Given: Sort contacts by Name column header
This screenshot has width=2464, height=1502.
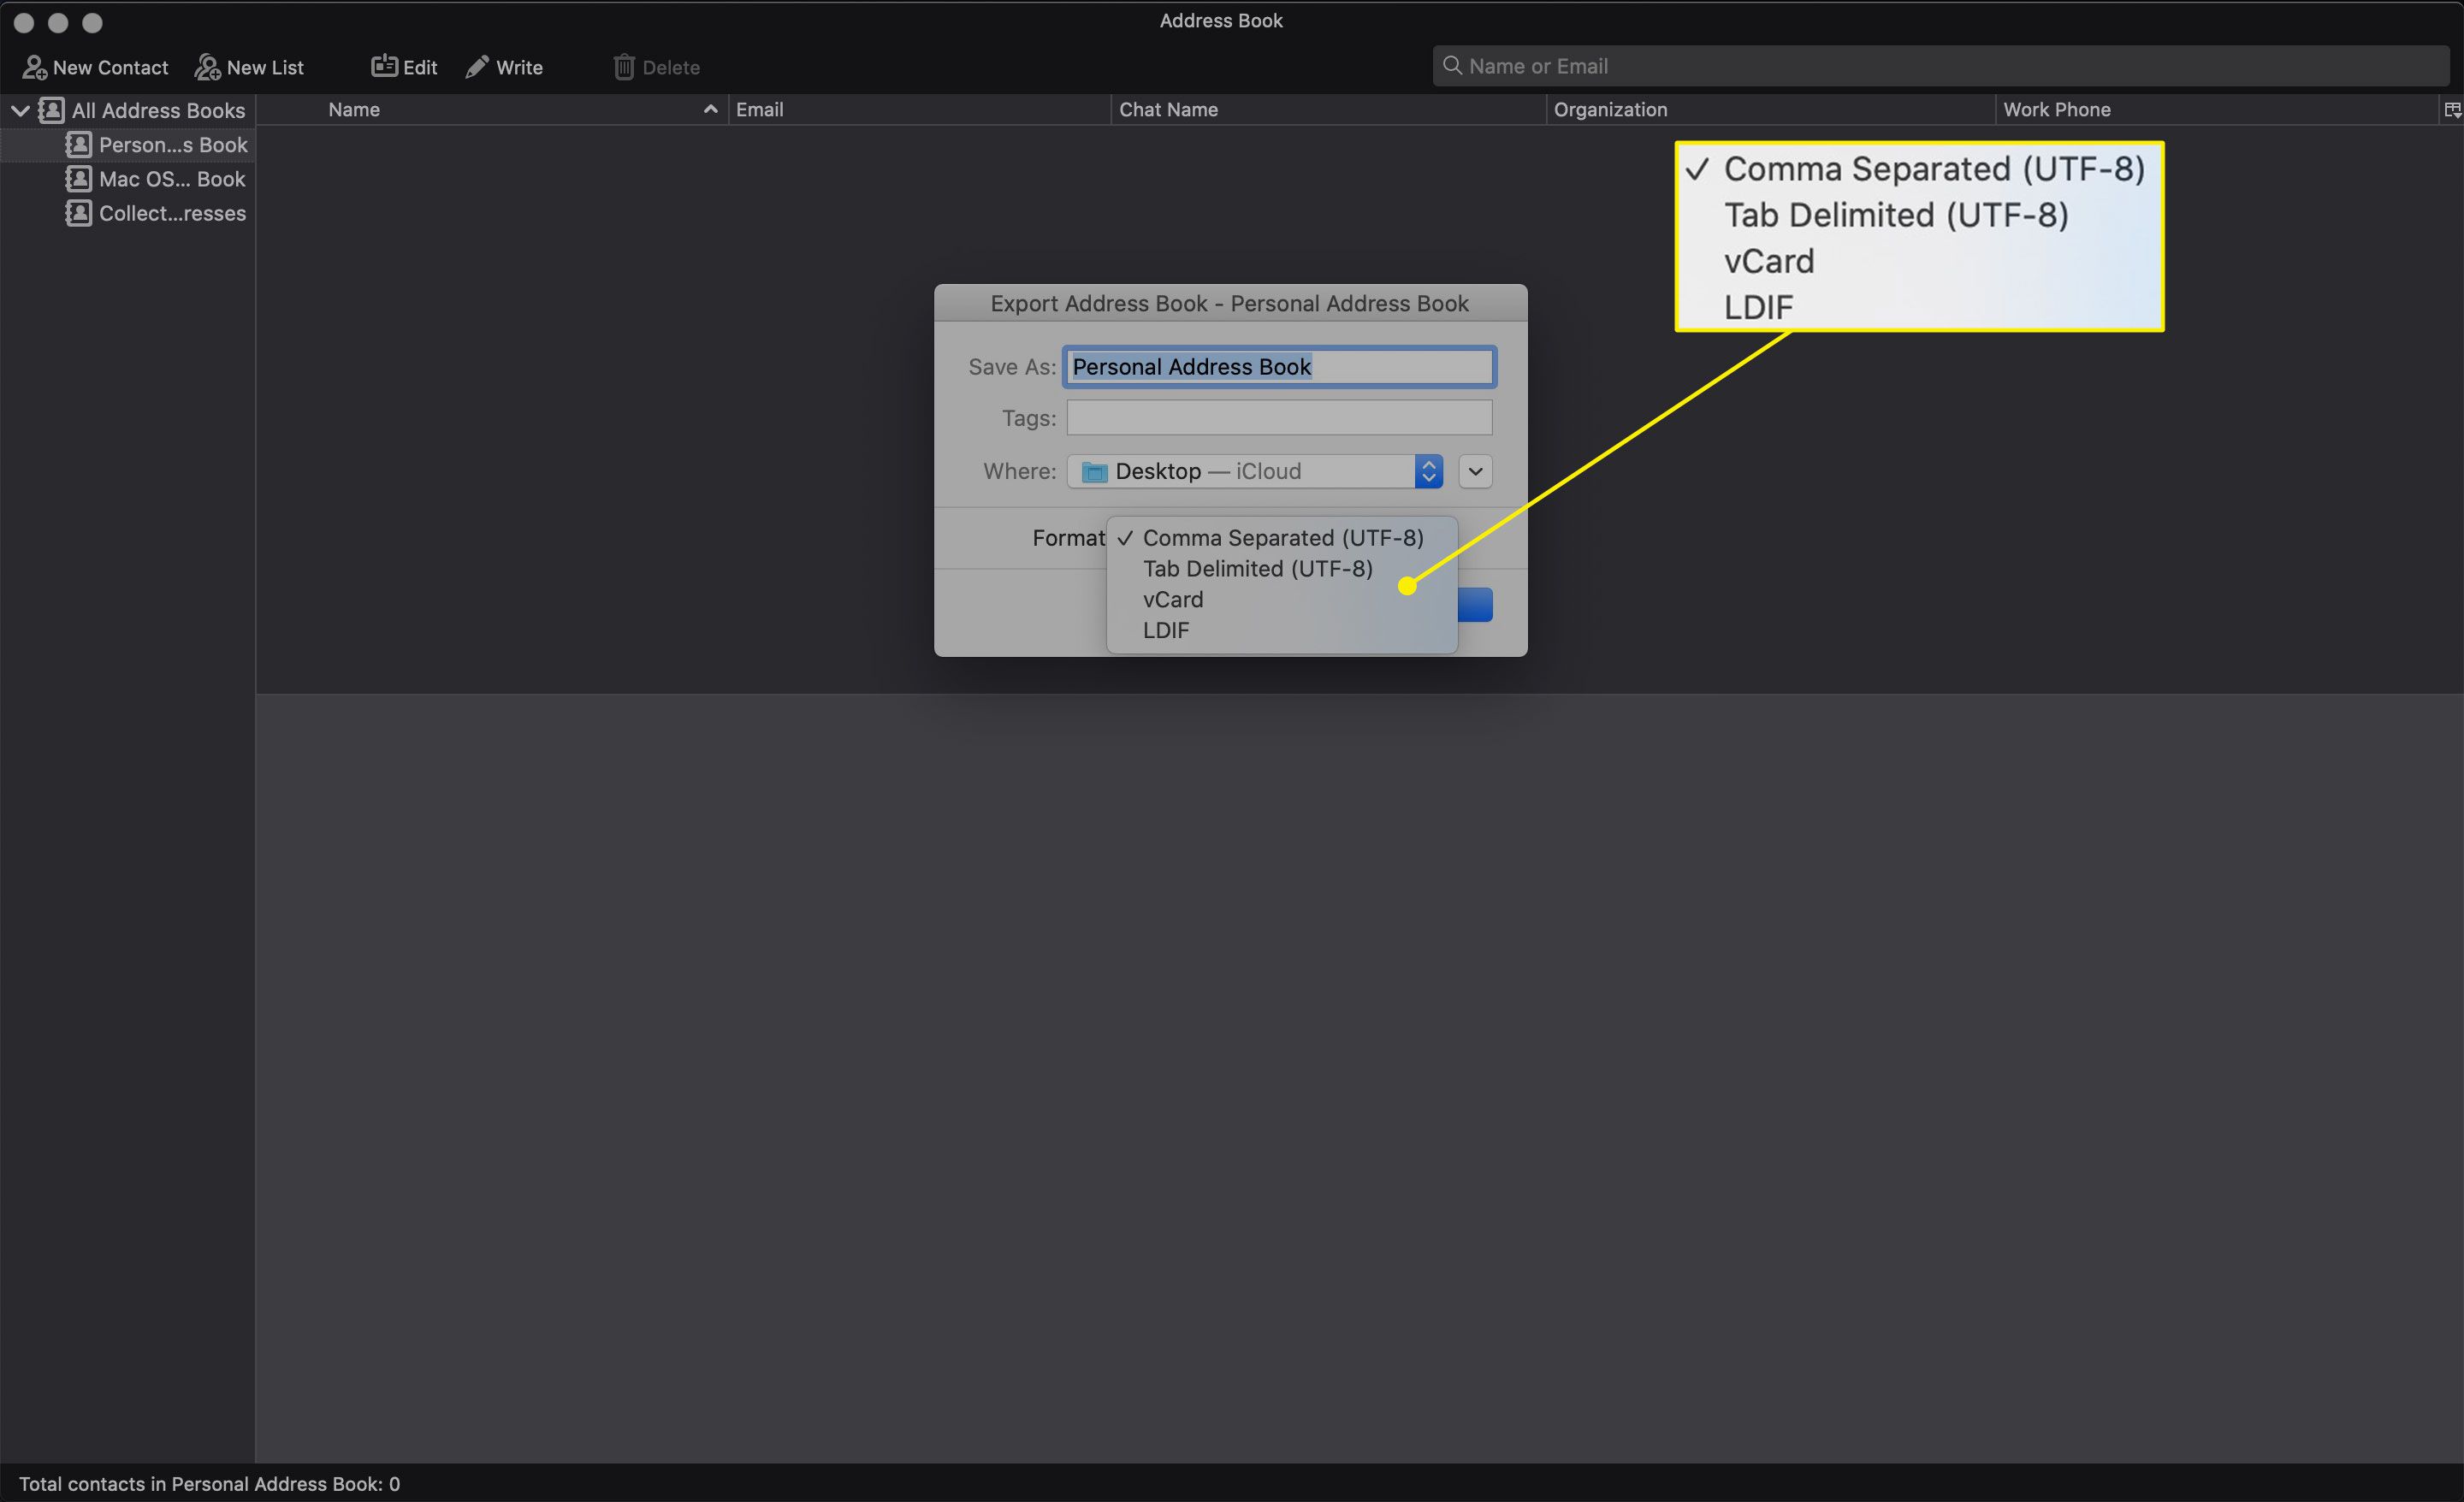Looking at the screenshot, I should click(492, 110).
